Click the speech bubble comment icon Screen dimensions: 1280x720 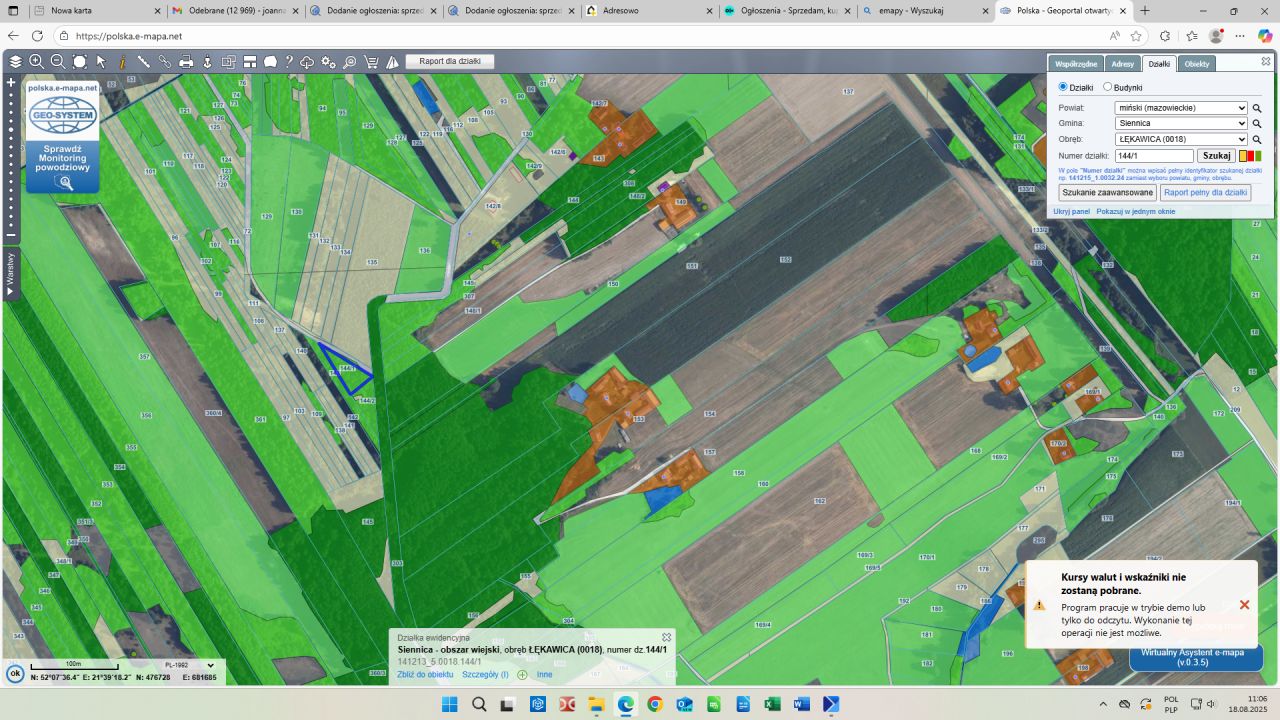pos(270,62)
